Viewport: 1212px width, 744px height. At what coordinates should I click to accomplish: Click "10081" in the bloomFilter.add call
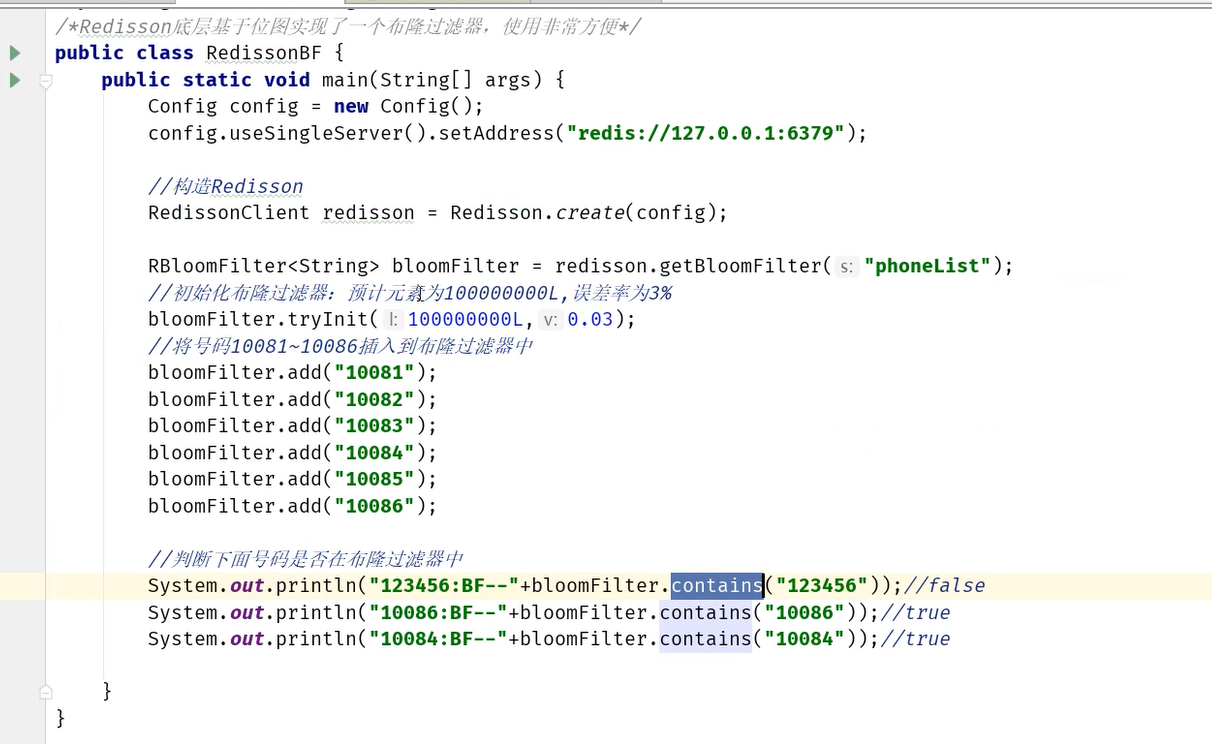(x=375, y=373)
